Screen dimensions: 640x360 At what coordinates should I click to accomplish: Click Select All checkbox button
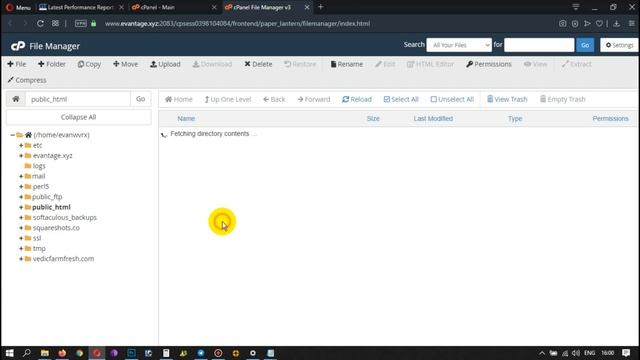pos(401,99)
